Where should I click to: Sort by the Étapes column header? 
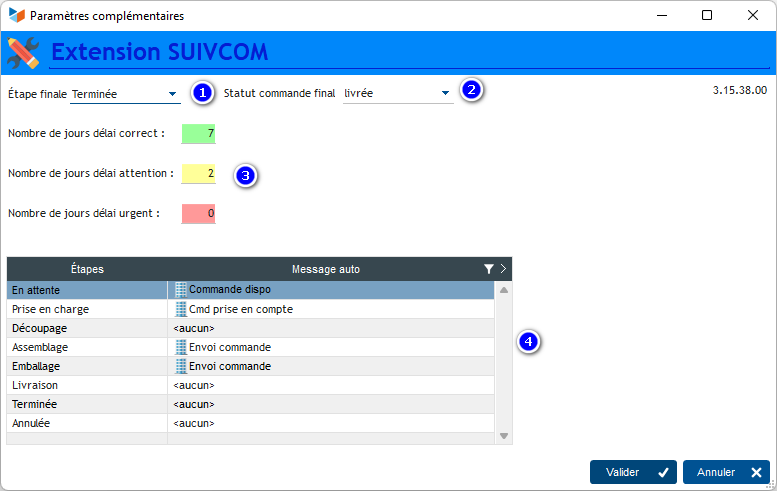87,269
